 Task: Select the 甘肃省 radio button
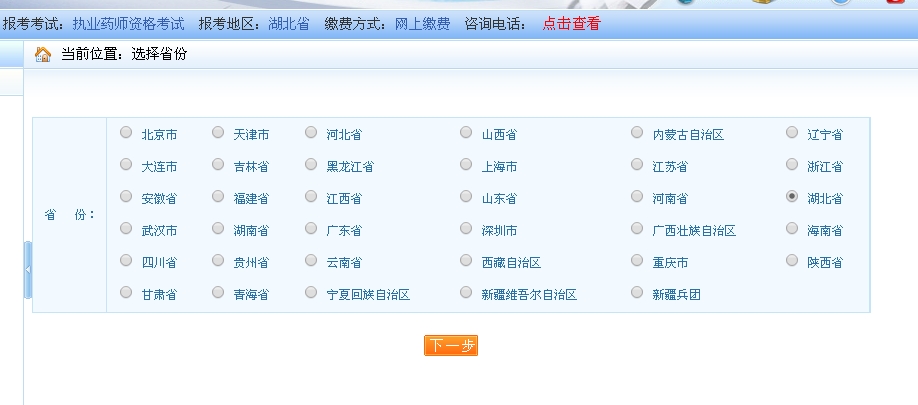coord(126,292)
